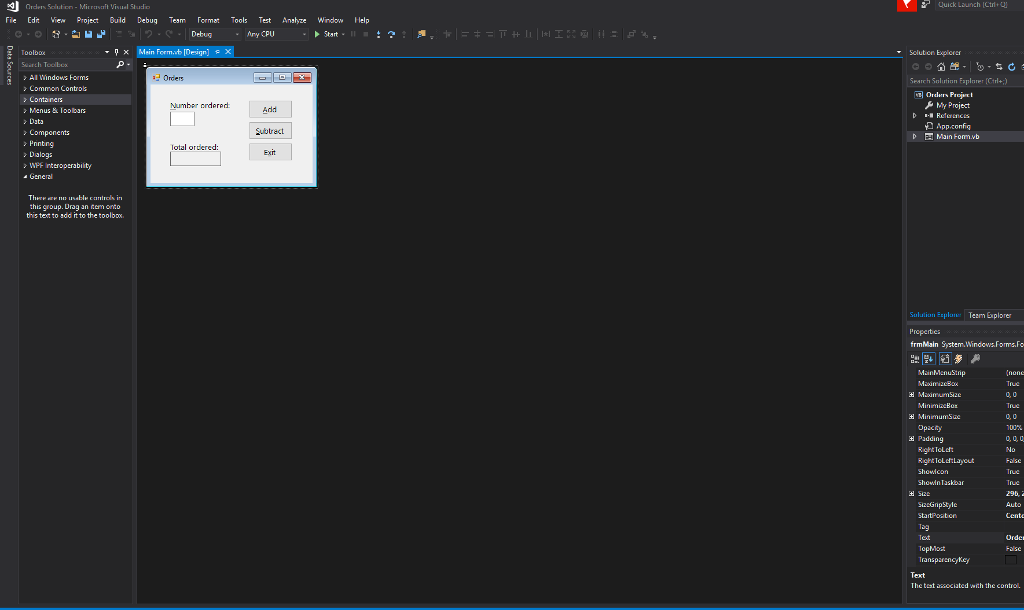The width and height of the screenshot is (1024, 610).
Task: Open the Any CPU platform dropdown
Action: (x=303, y=33)
